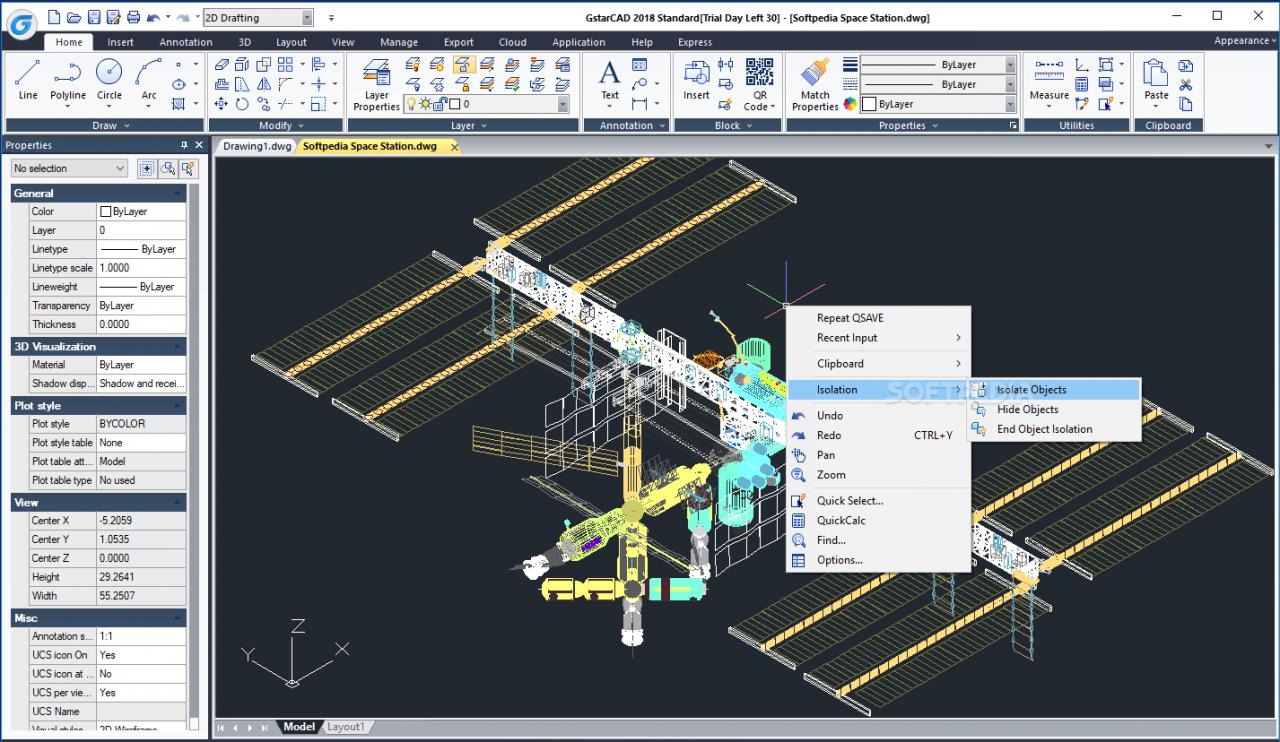Collapse the General section
1280x742 pixels.
(178, 193)
